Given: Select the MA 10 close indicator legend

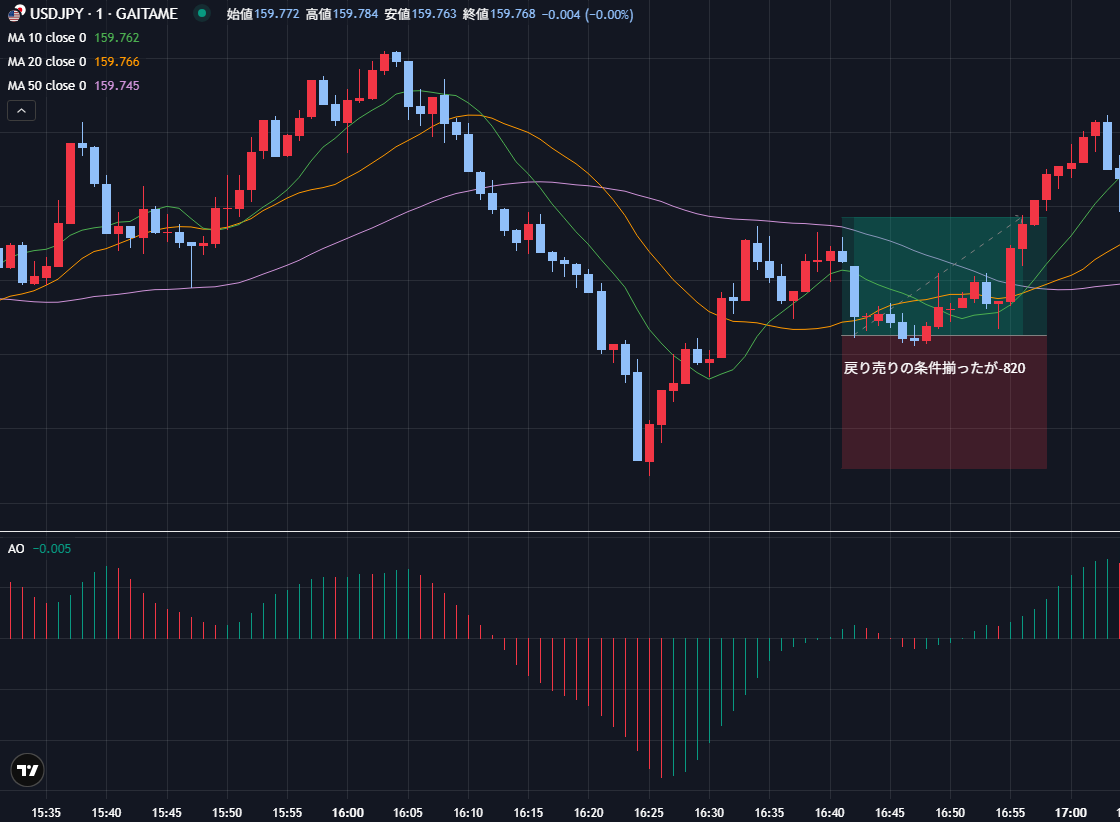Looking at the screenshot, I should [x=47, y=38].
